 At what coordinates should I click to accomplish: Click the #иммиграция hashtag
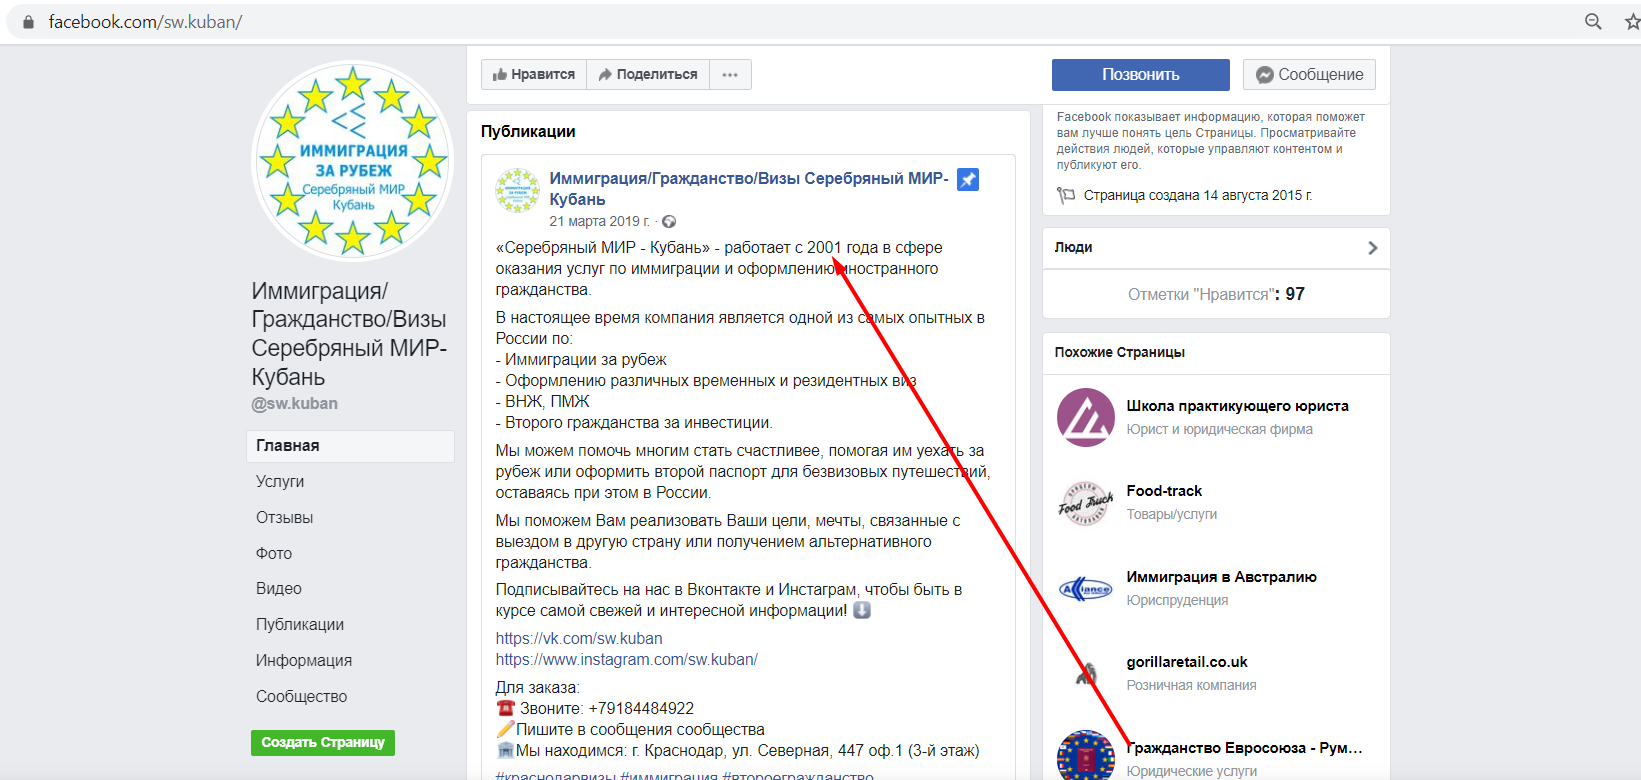[669, 776]
